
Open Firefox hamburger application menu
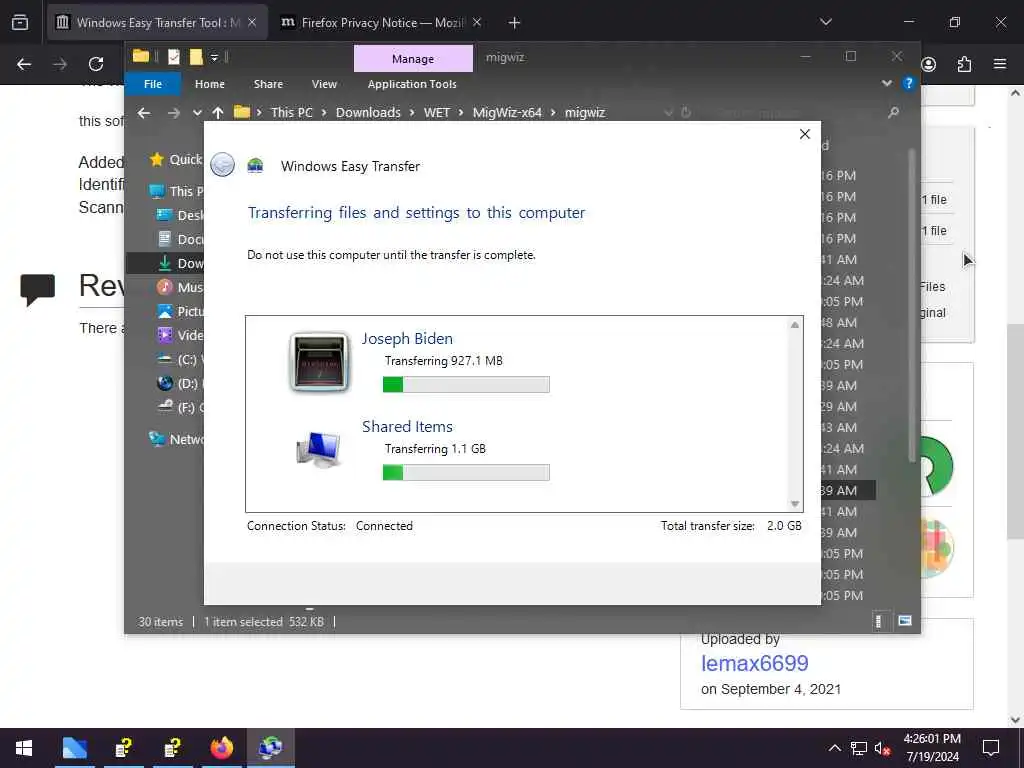click(1000, 64)
